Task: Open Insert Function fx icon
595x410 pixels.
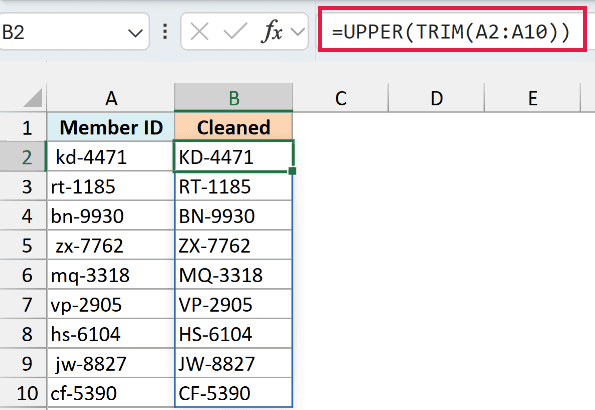Action: (272, 32)
